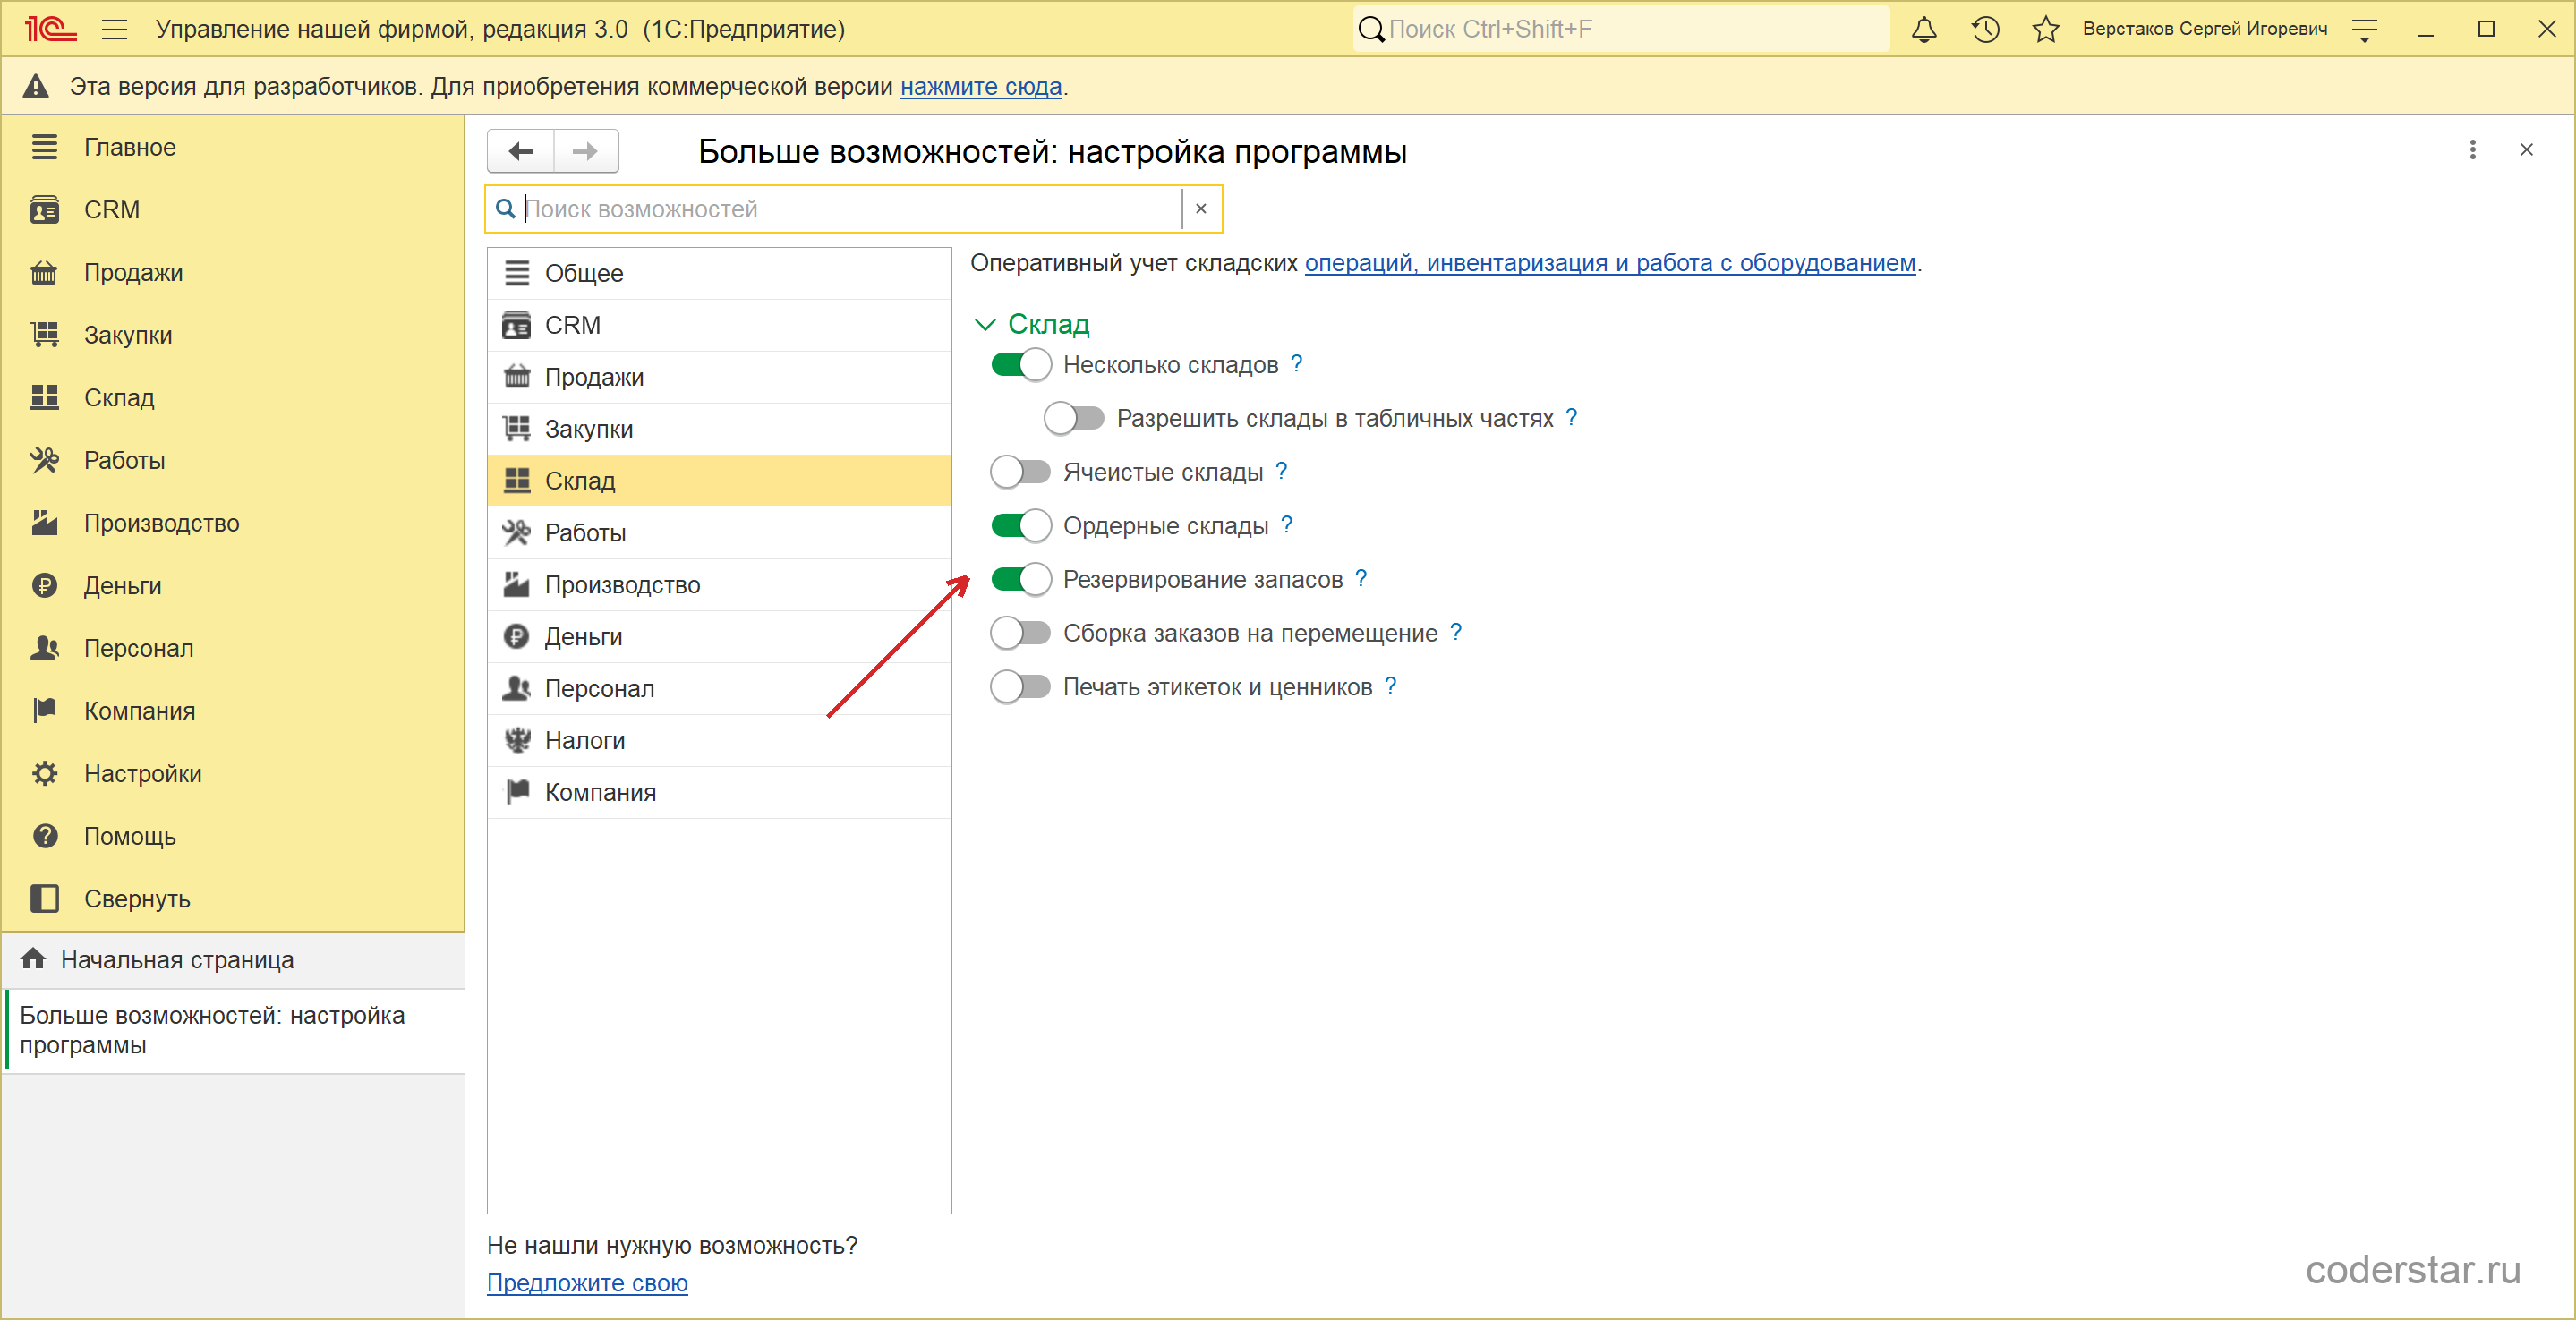2576x1320 pixels.
Task: Click the Производство factory icon in sidebar
Action: pyautogui.click(x=45, y=523)
